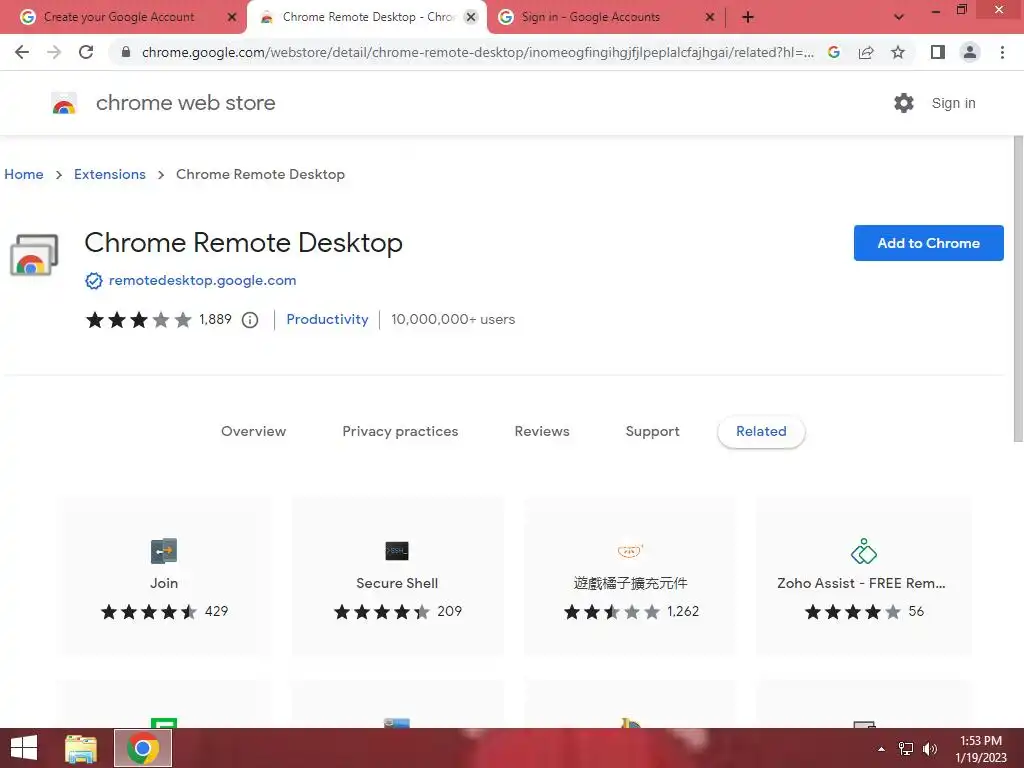
Task: Open the side panel icon
Action: click(938, 52)
